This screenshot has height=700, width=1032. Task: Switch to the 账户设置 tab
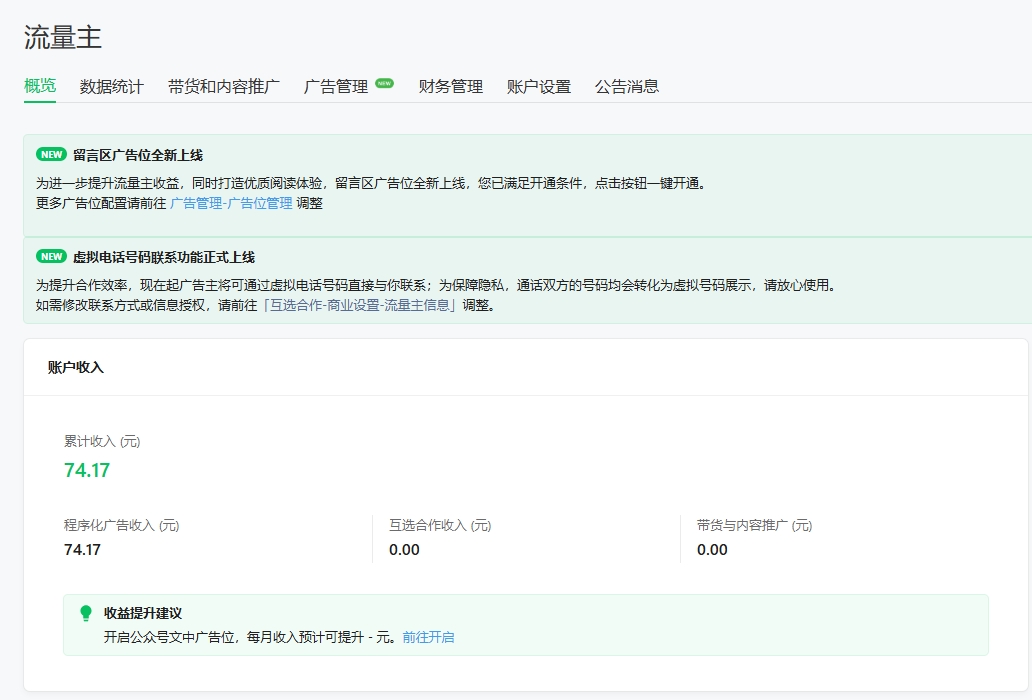click(539, 87)
